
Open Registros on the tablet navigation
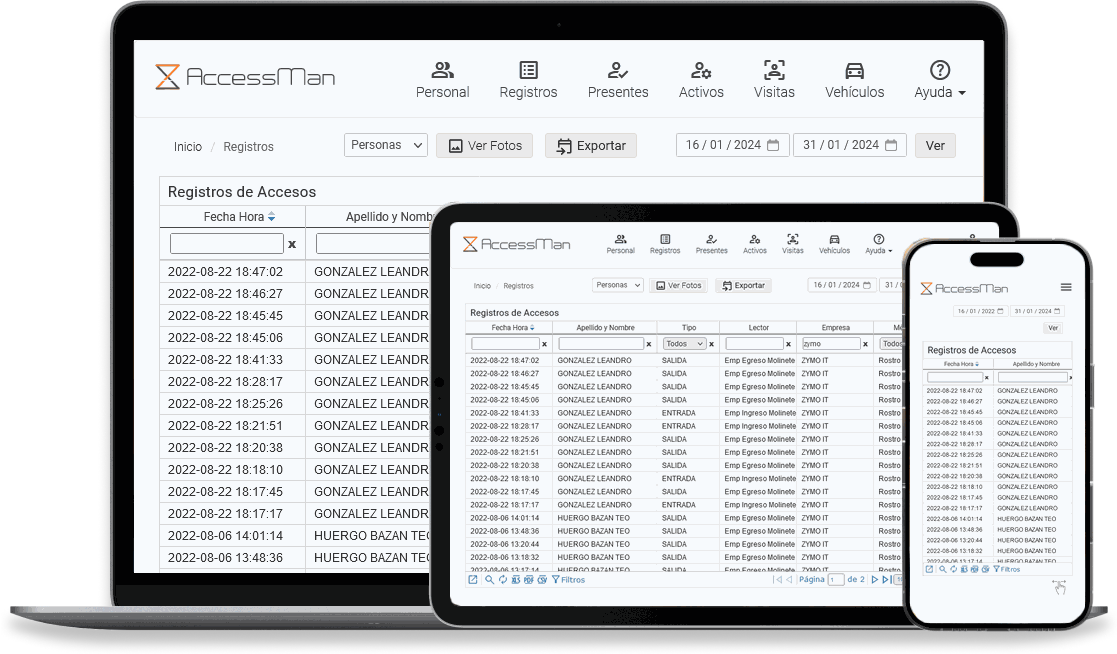(665, 244)
